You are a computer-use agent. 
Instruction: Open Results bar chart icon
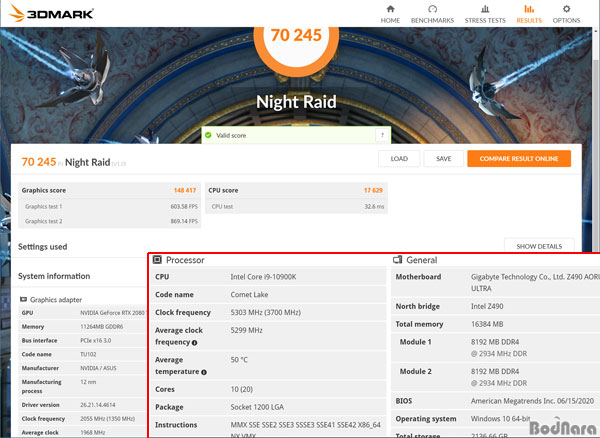(x=529, y=9)
